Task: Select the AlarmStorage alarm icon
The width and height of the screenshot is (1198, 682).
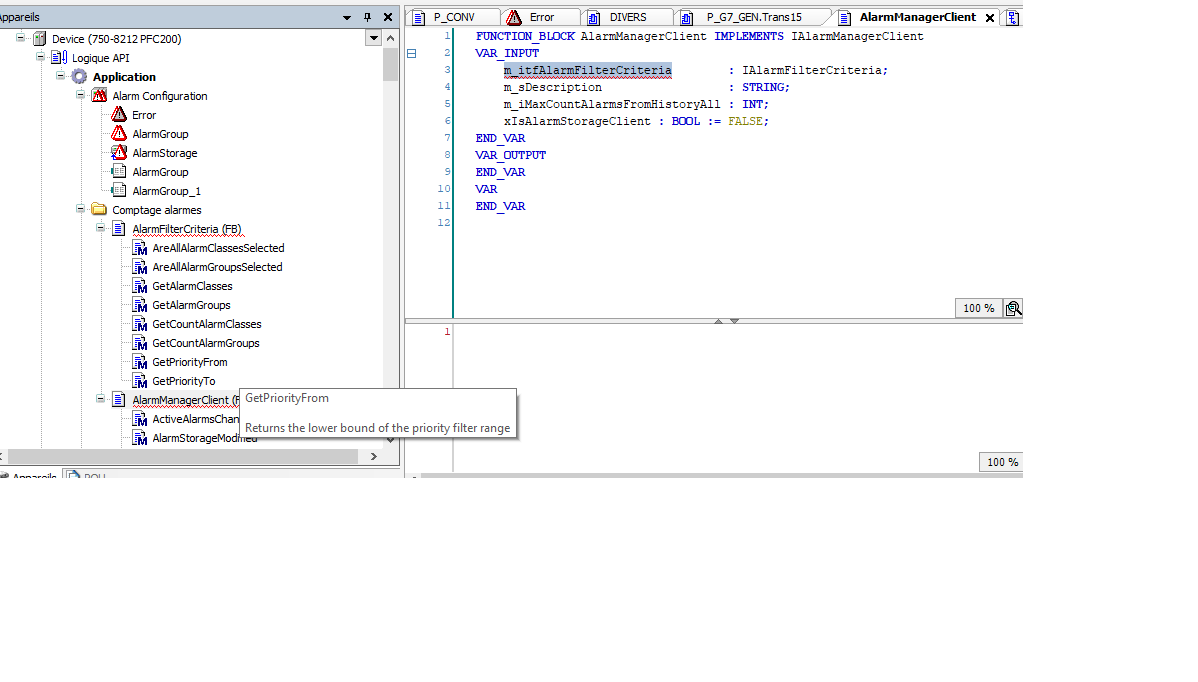Action: (119, 153)
